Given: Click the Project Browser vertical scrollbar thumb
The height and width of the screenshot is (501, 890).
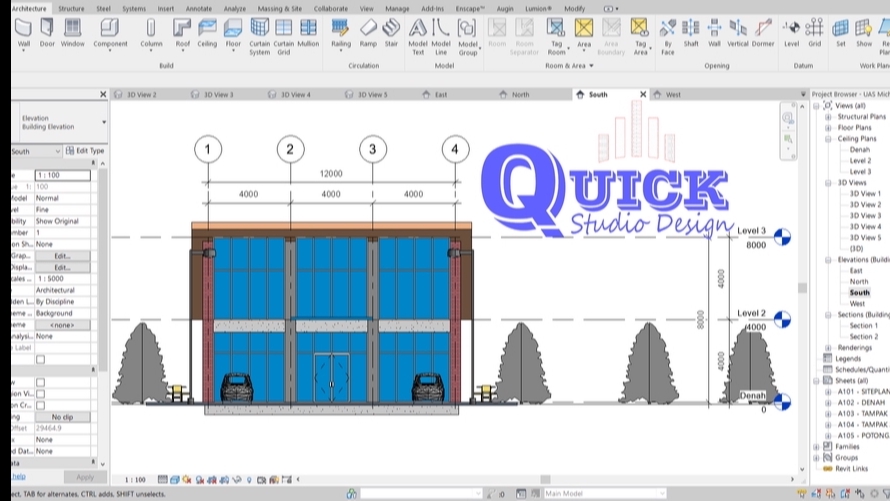Looking at the screenshot, I should [802, 288].
